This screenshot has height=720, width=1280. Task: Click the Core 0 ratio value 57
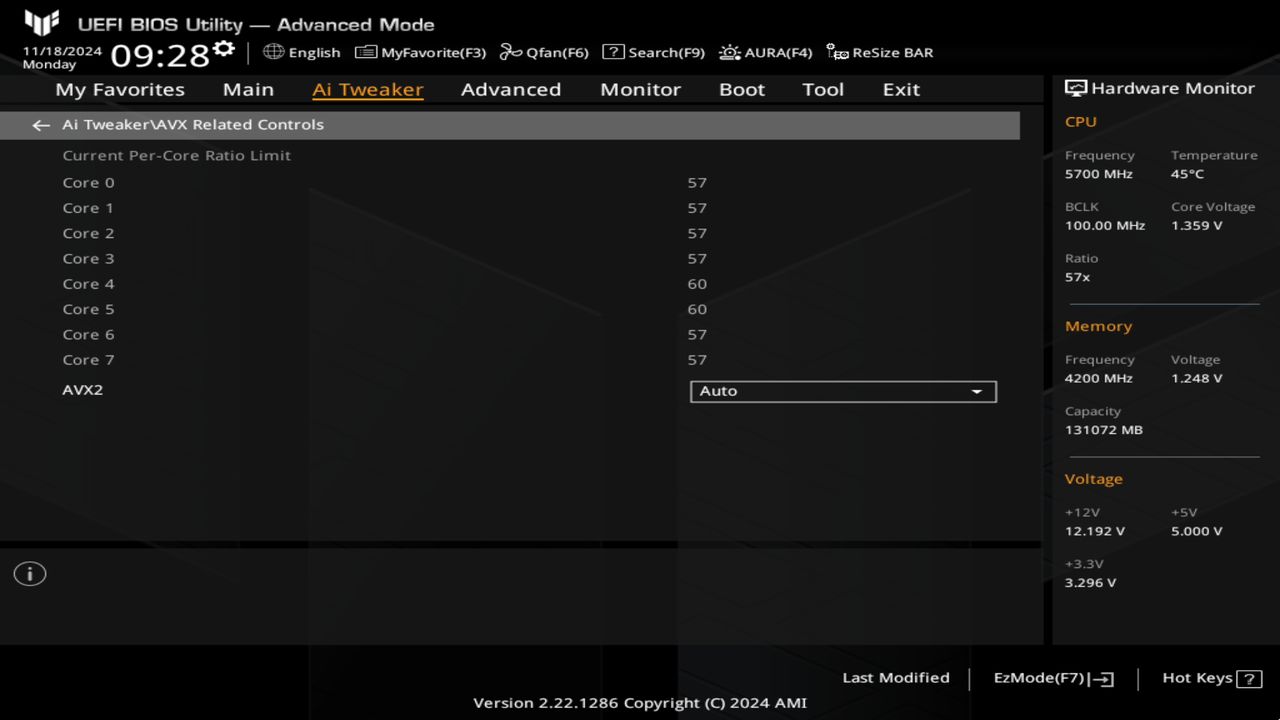coord(697,183)
